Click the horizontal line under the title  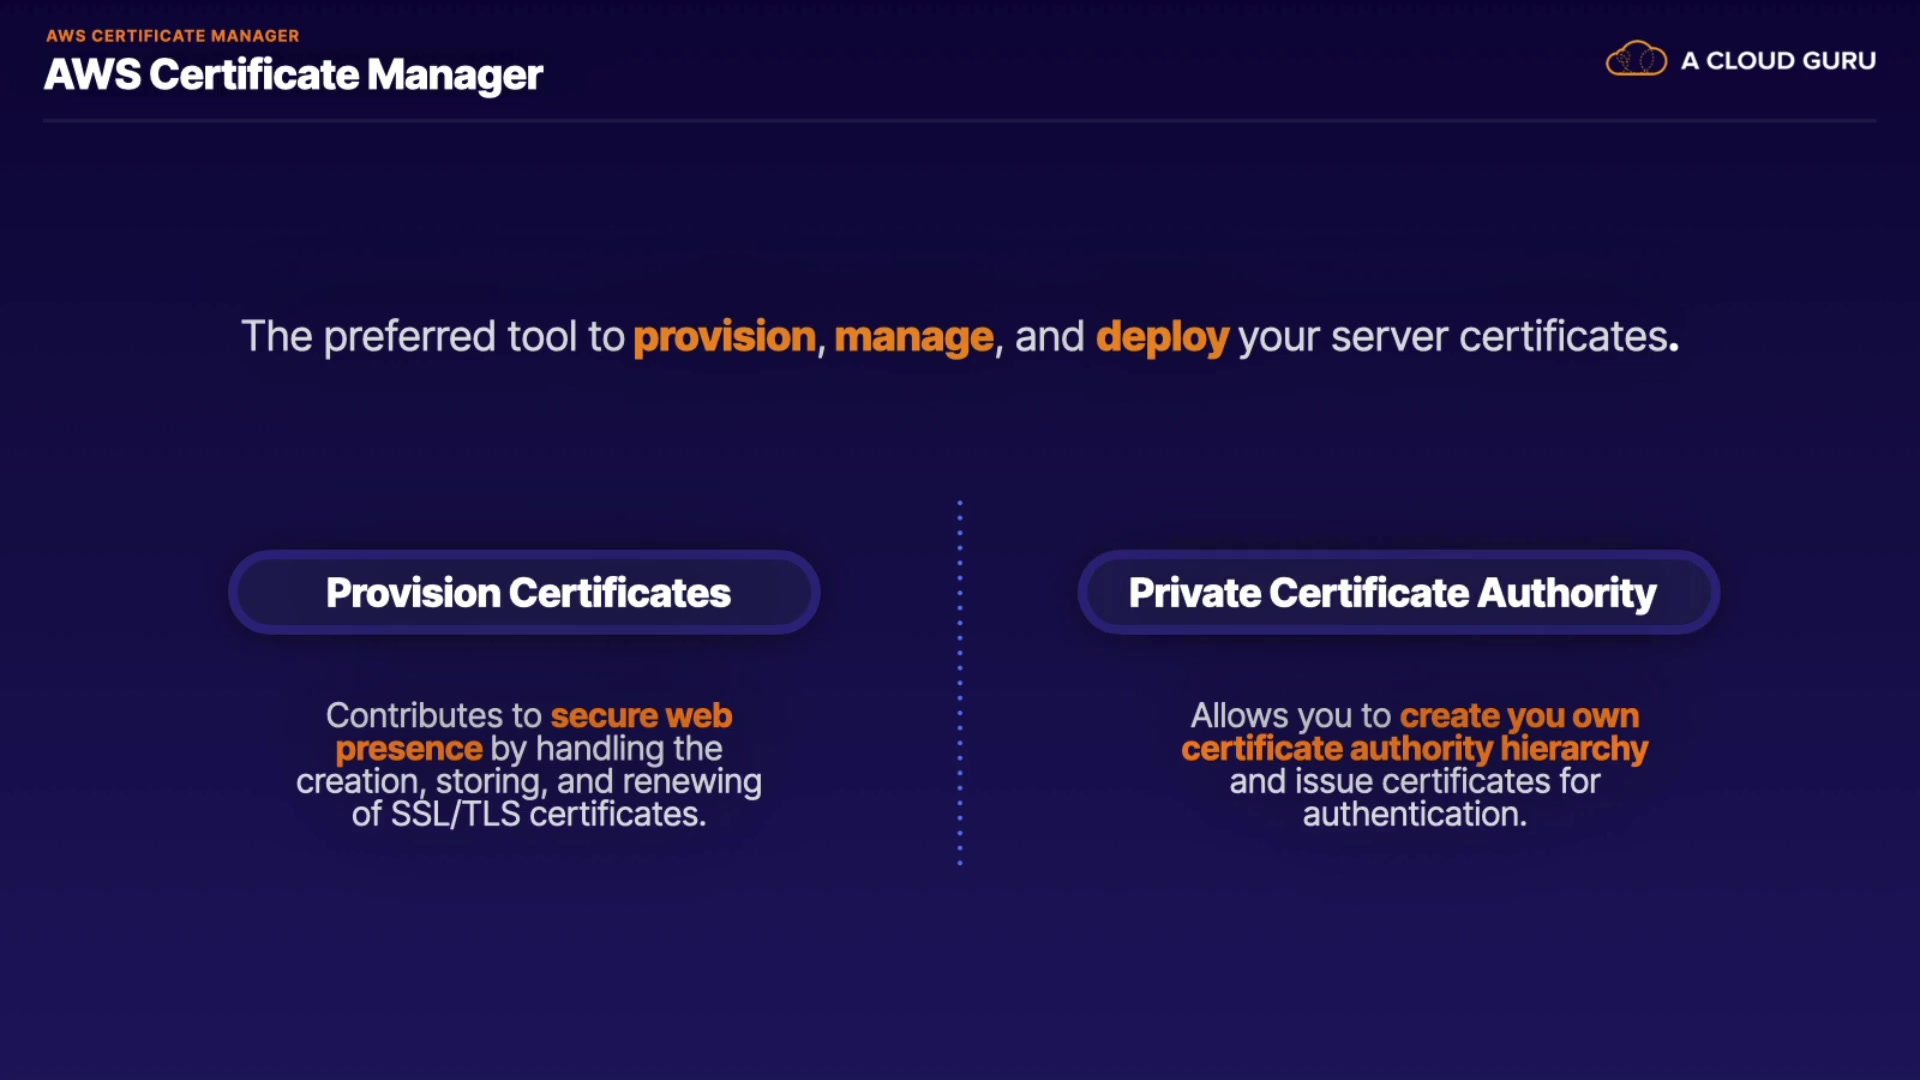click(960, 121)
